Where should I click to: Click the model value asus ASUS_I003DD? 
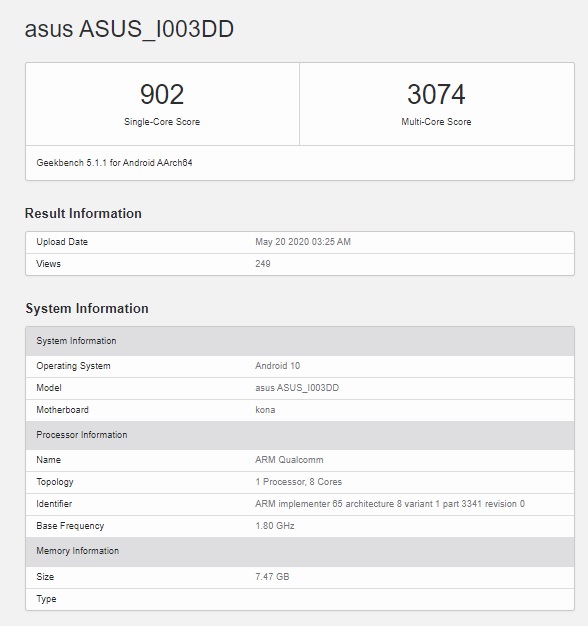[297, 388]
